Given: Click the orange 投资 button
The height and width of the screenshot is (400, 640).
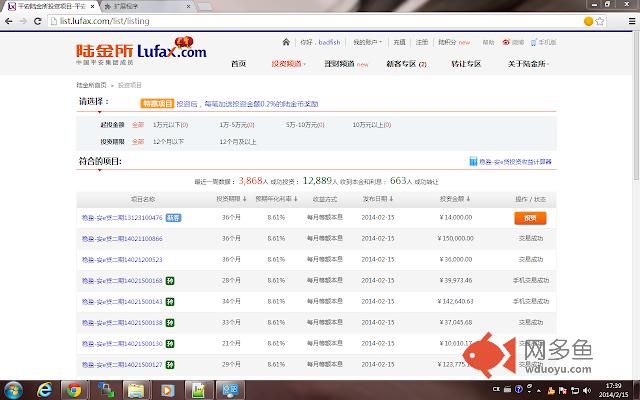Looking at the screenshot, I should point(530,217).
